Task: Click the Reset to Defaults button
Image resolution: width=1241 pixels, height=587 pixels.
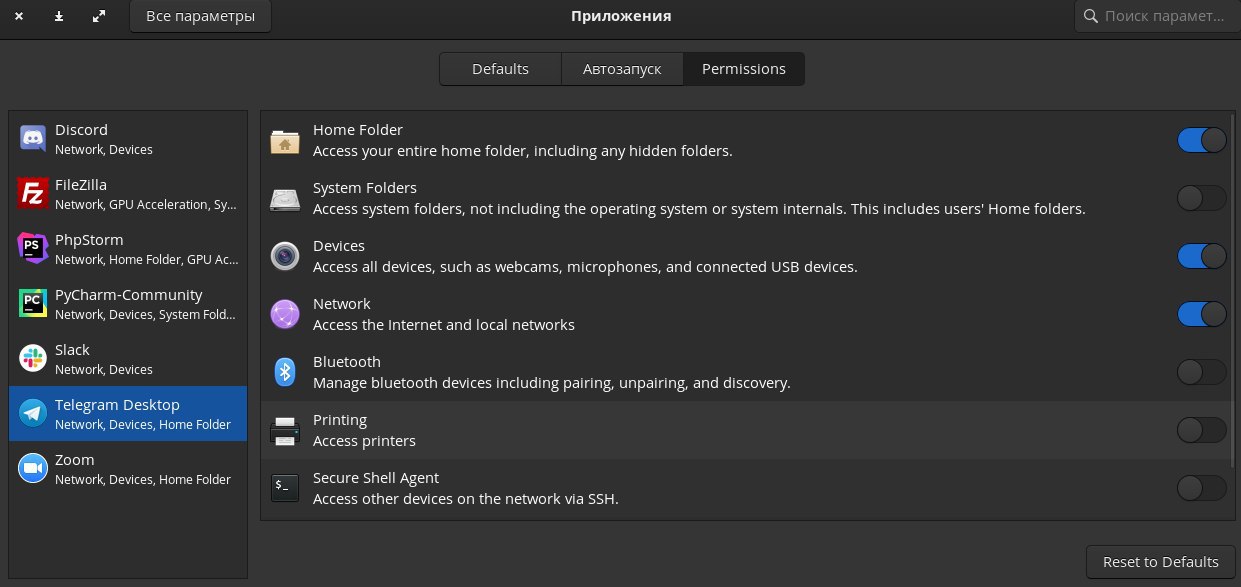Action: pos(1161,562)
